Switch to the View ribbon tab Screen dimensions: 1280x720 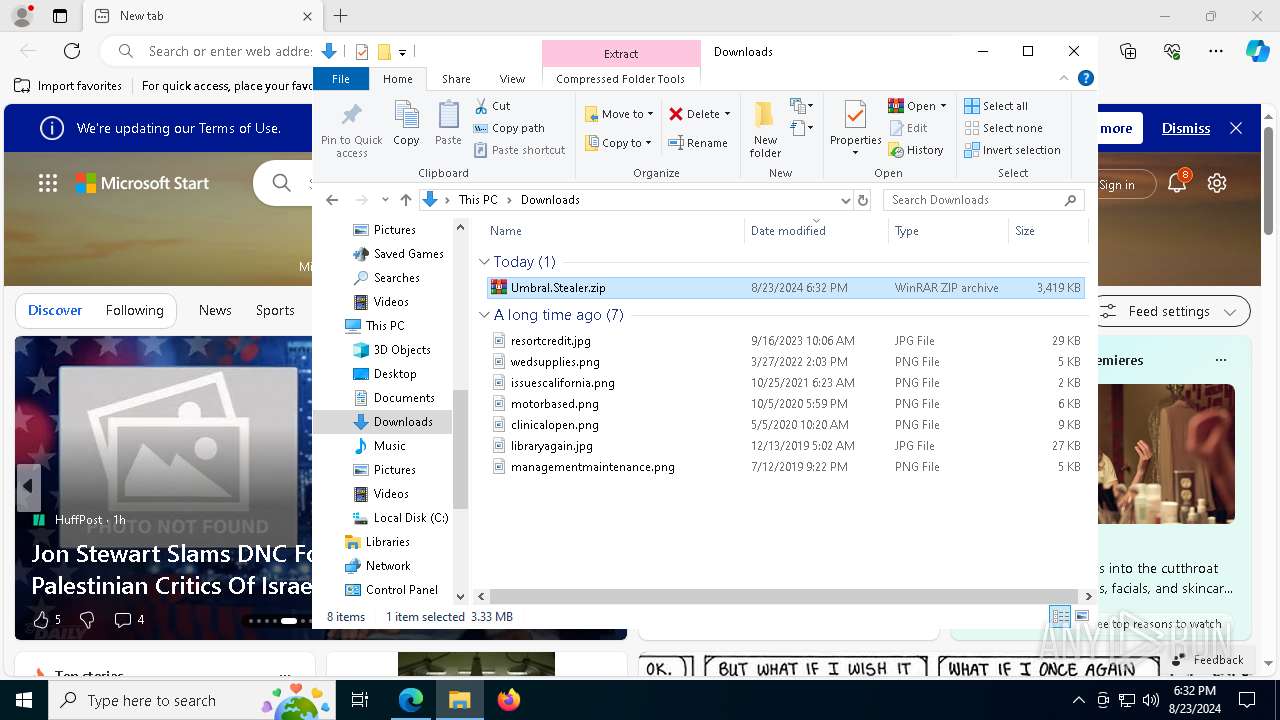512,79
